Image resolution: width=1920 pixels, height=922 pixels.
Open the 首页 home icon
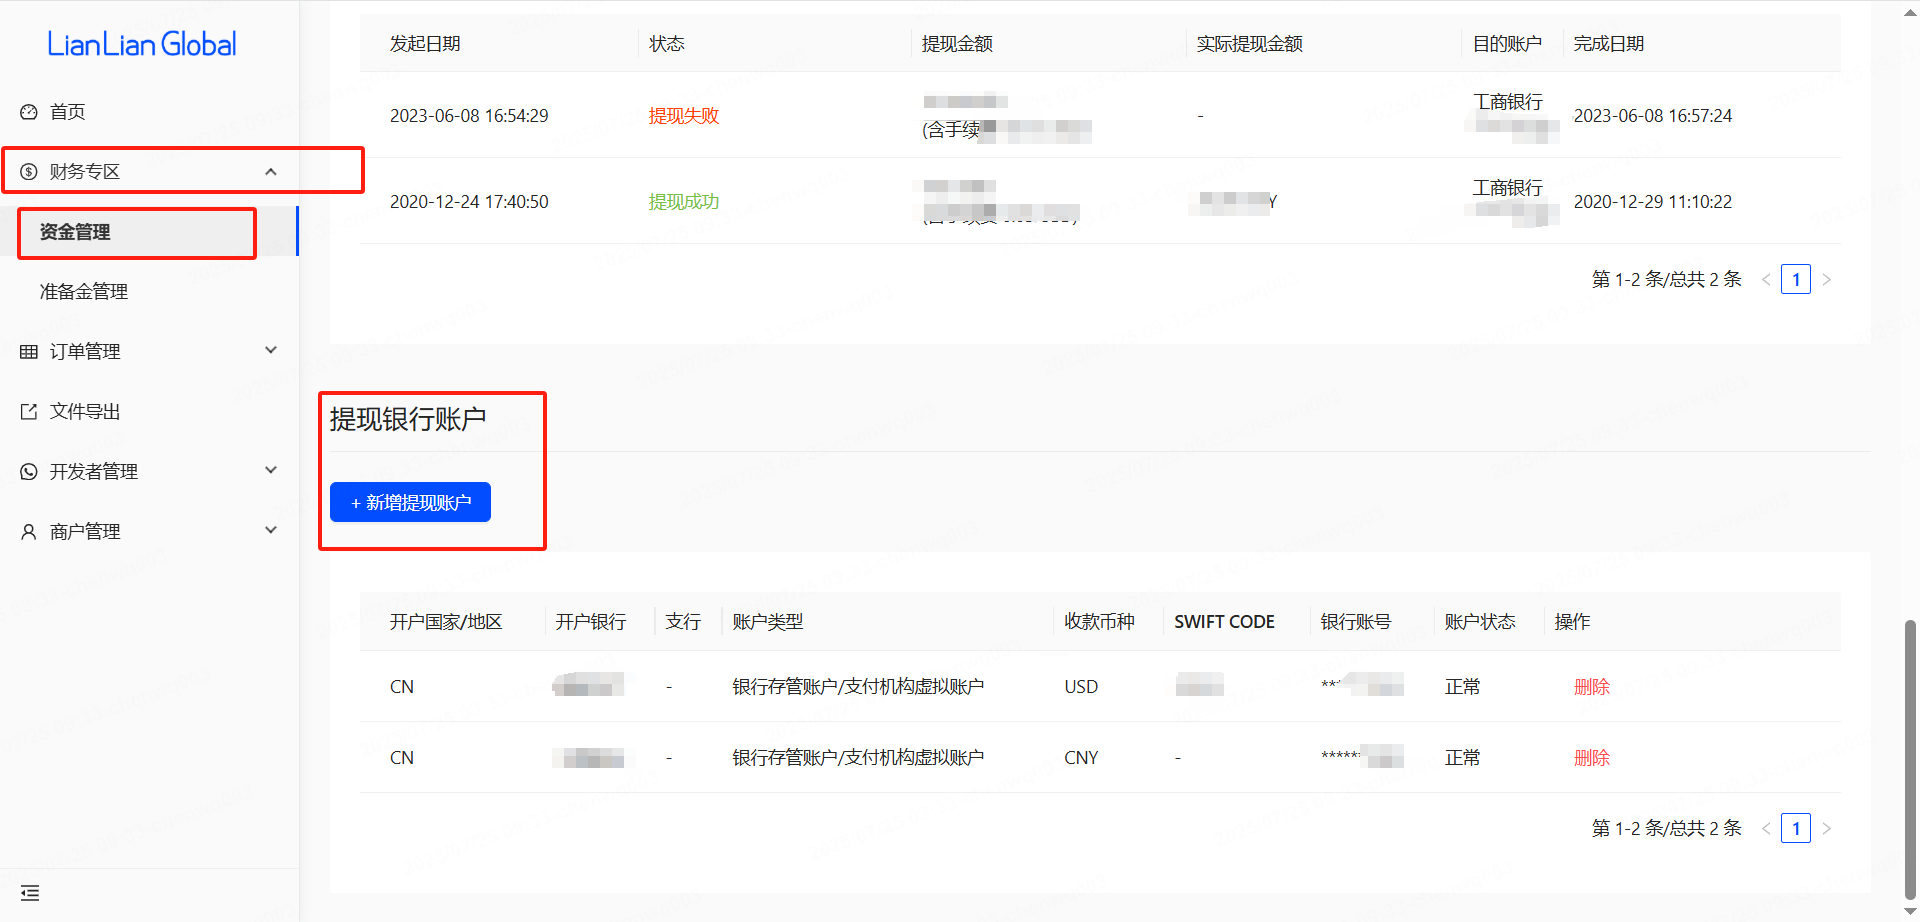click(x=29, y=112)
